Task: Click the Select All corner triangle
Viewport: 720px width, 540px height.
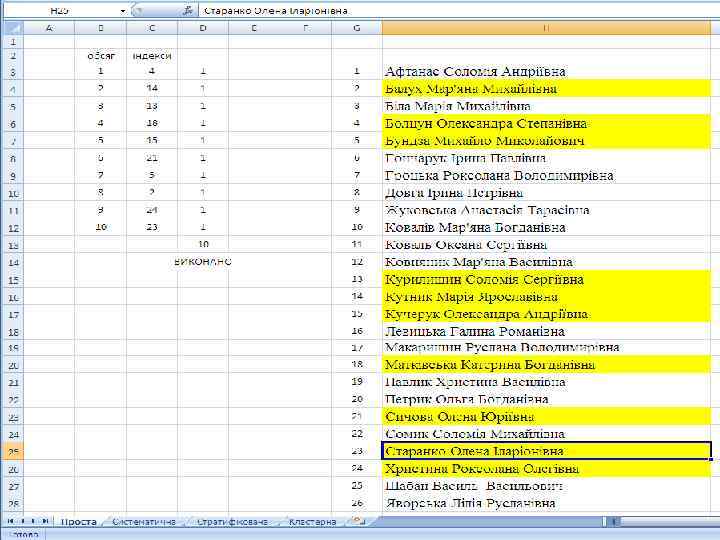Action: [13, 28]
